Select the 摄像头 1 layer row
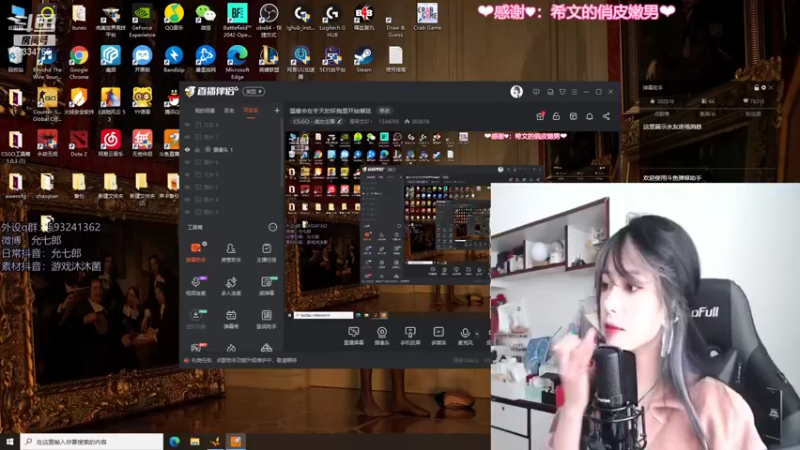This screenshot has width=800, height=450. coord(231,149)
